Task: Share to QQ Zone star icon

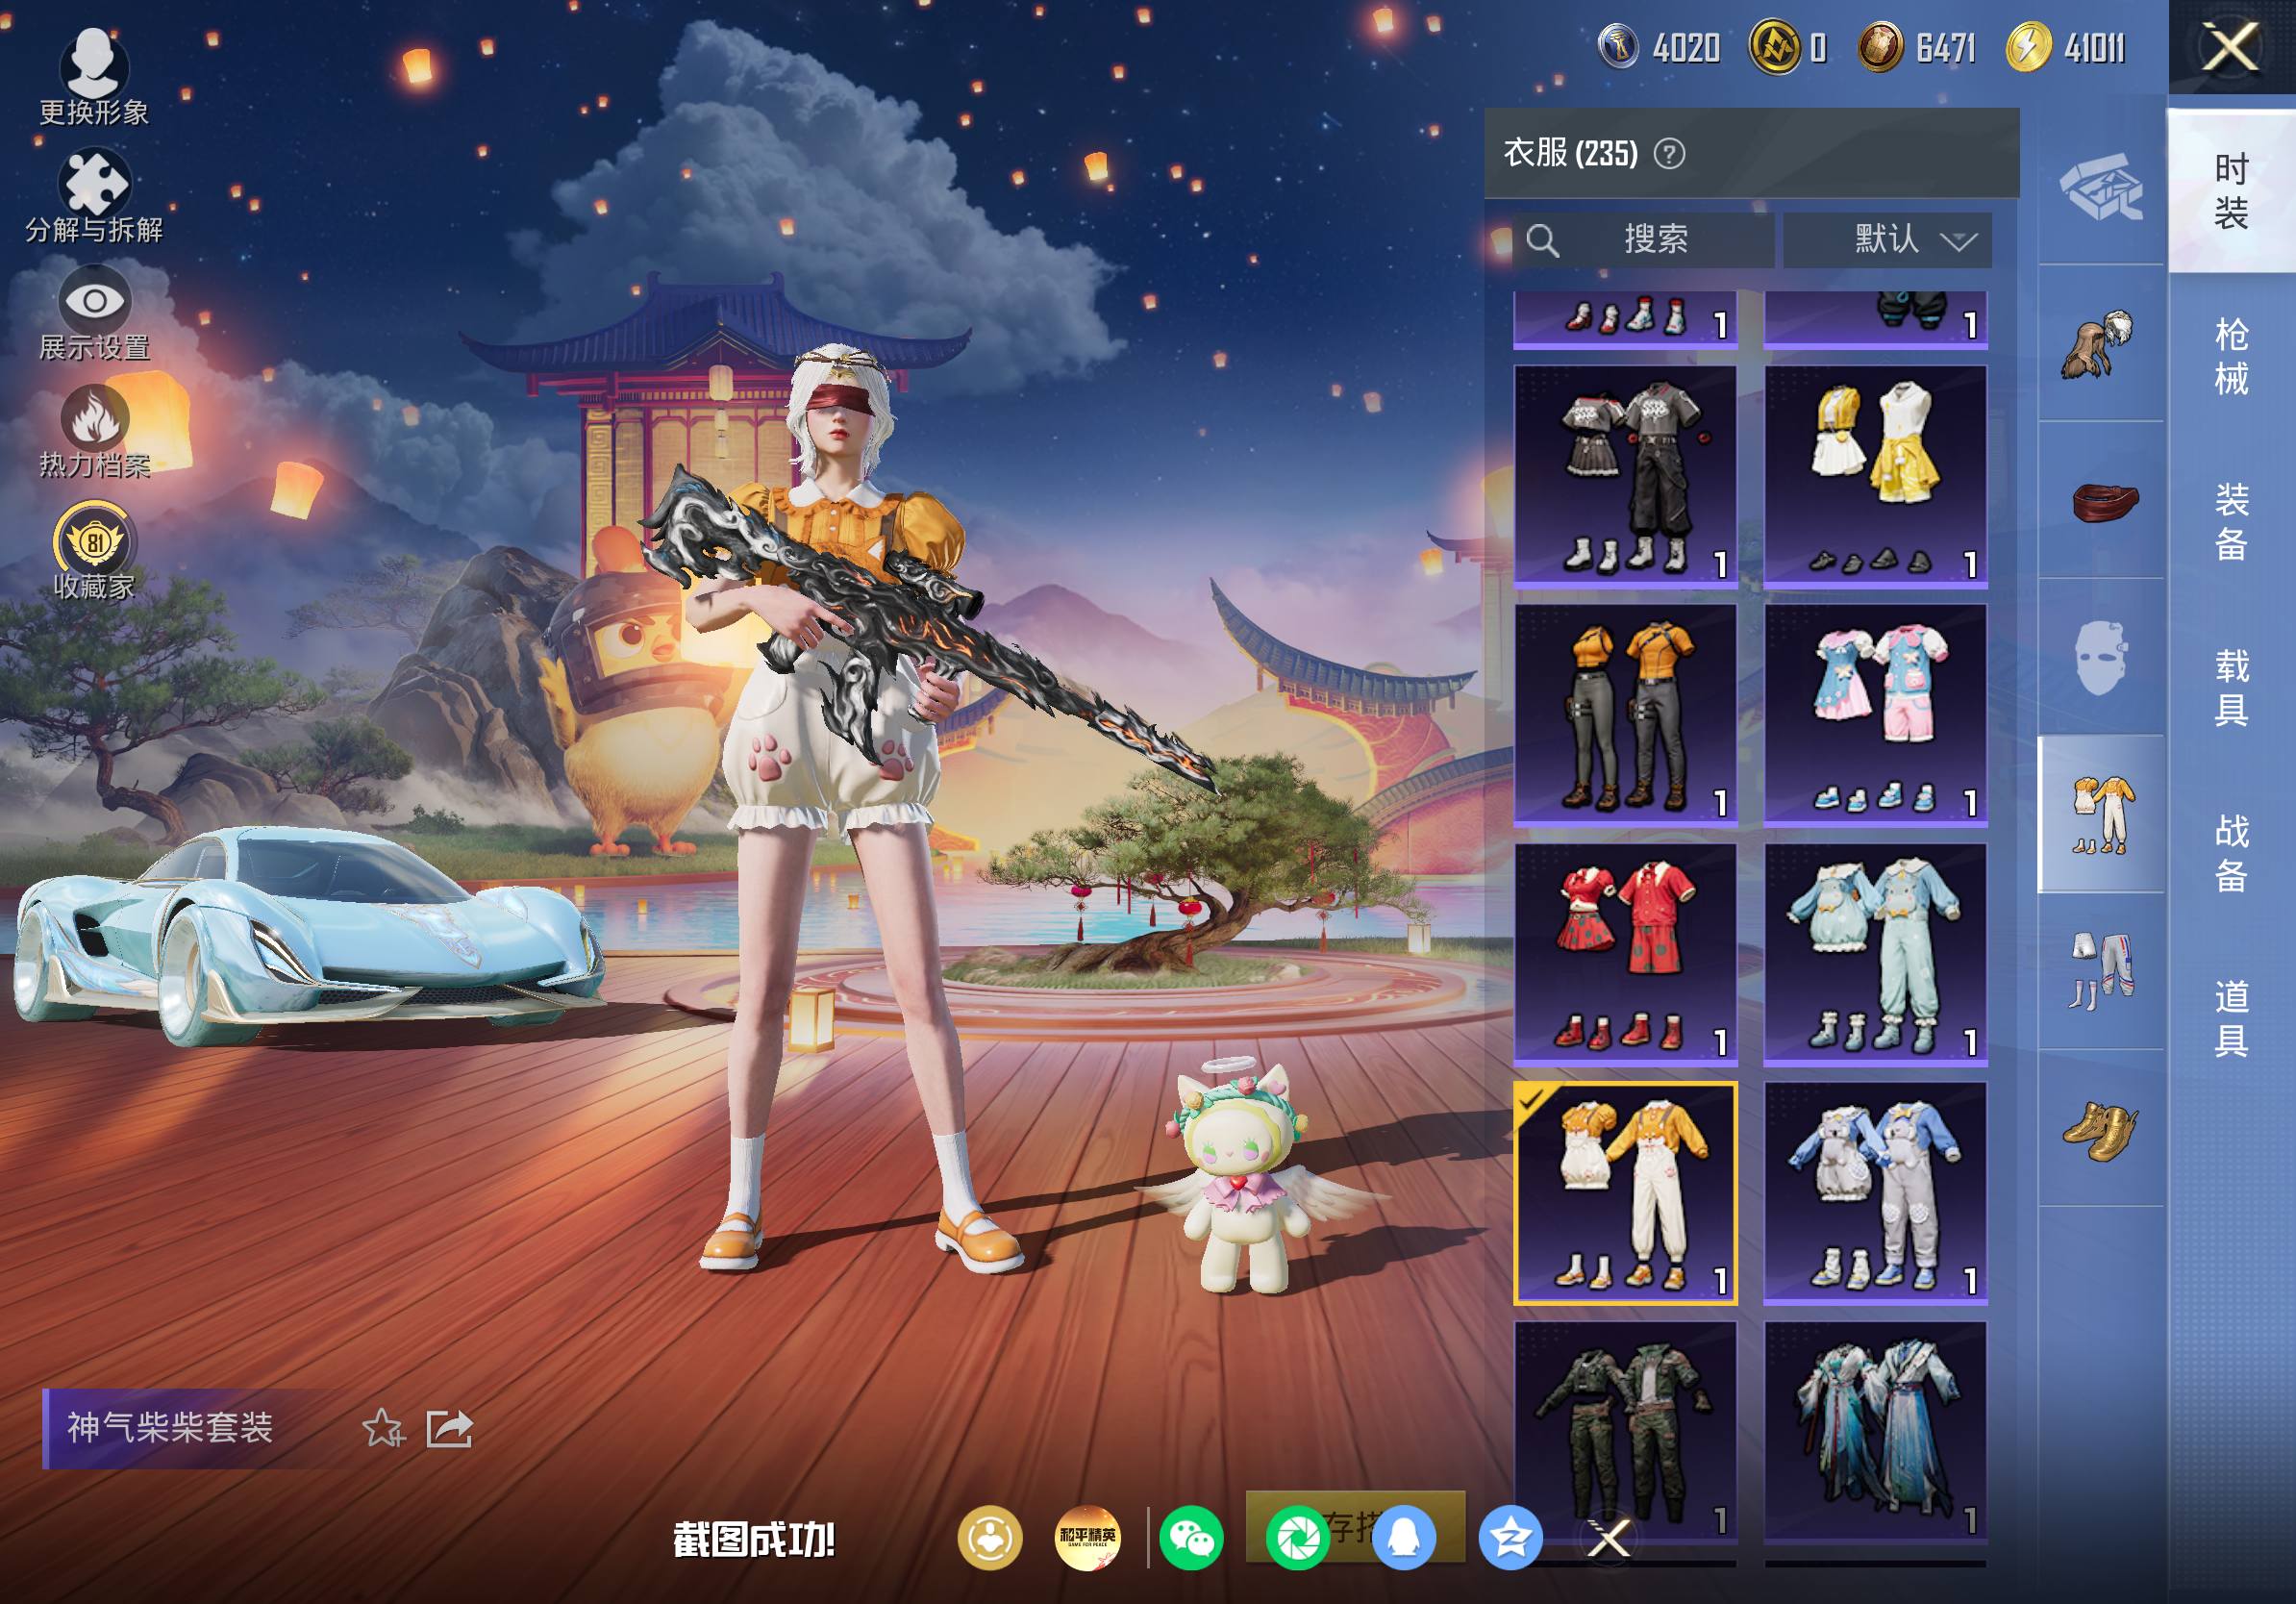Action: (1510, 1538)
